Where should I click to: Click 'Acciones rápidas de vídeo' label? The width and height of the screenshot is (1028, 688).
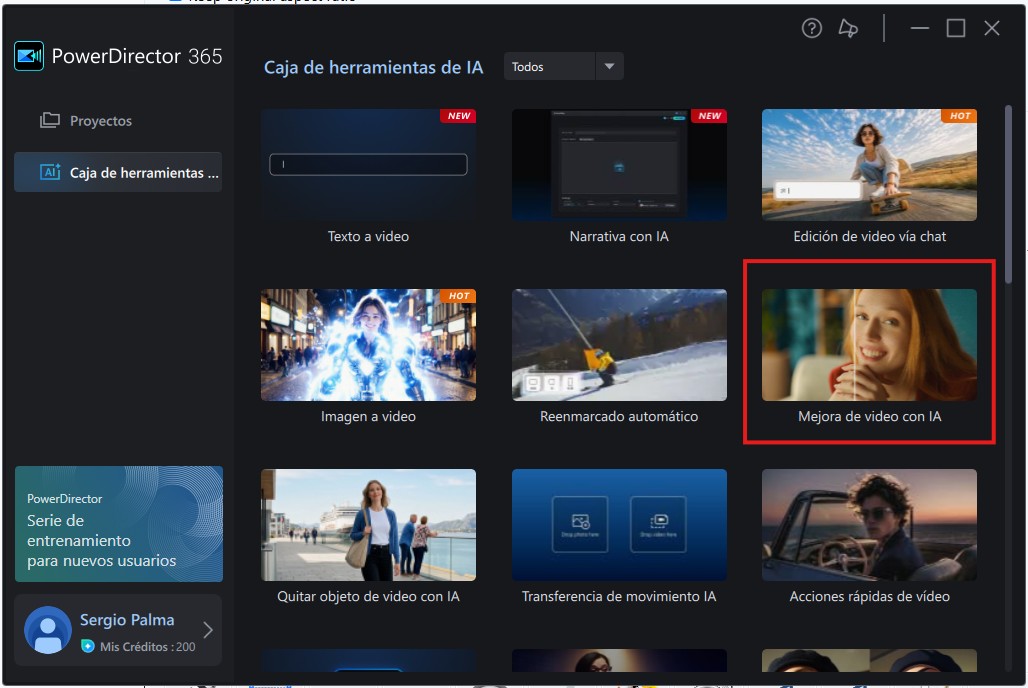pyautogui.click(x=869, y=596)
